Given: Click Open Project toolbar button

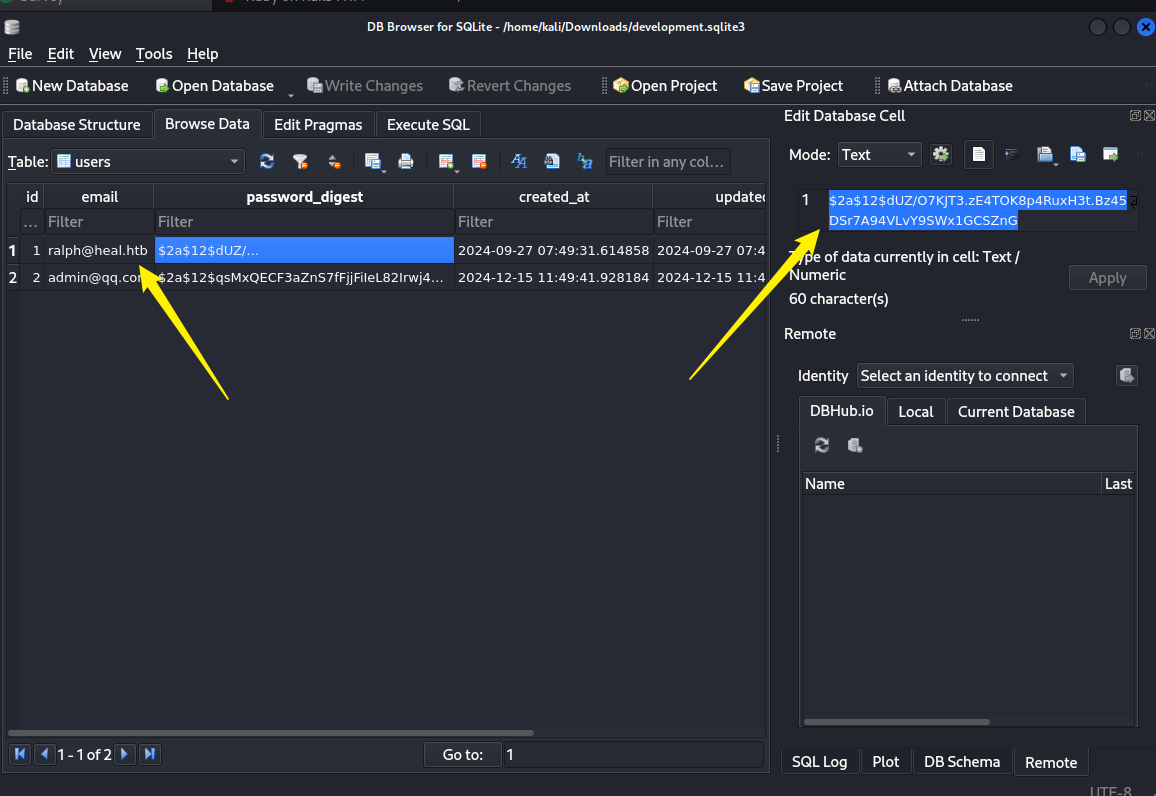Looking at the screenshot, I should point(665,85).
